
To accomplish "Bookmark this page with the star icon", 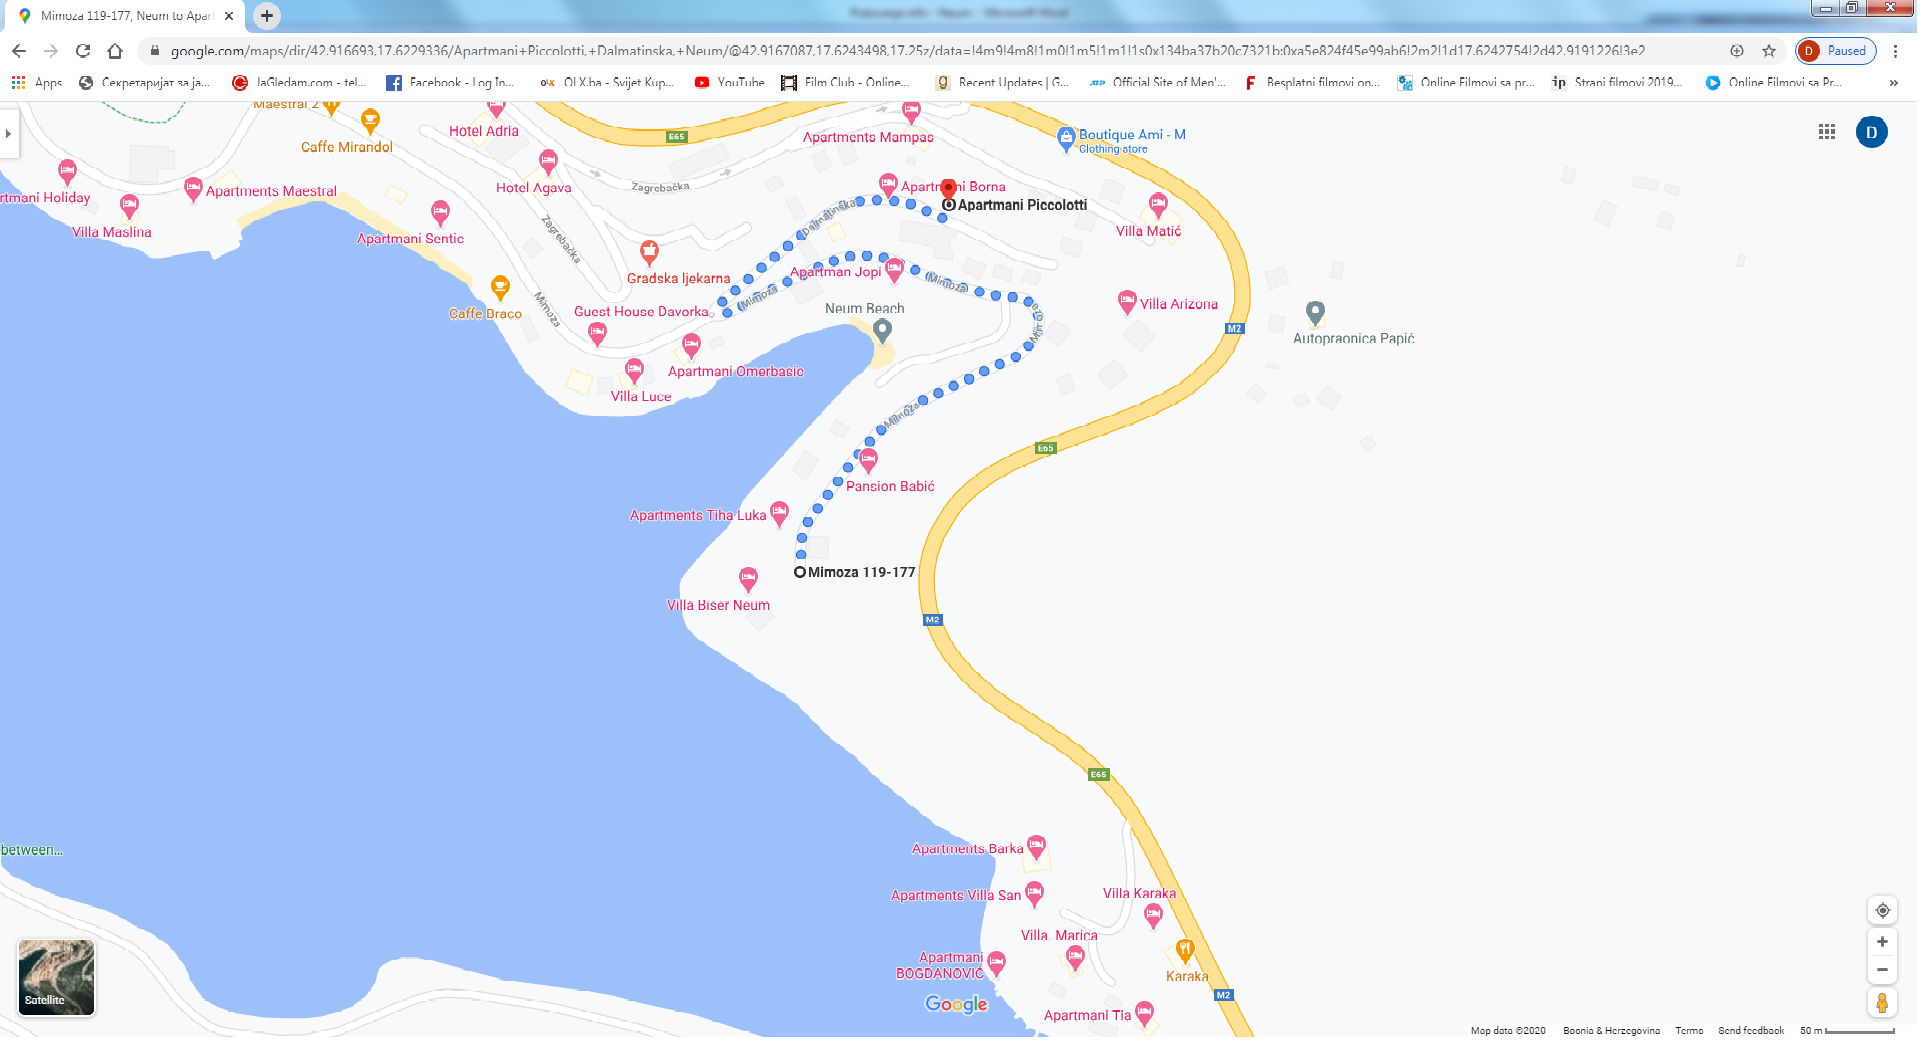I will 1769,51.
